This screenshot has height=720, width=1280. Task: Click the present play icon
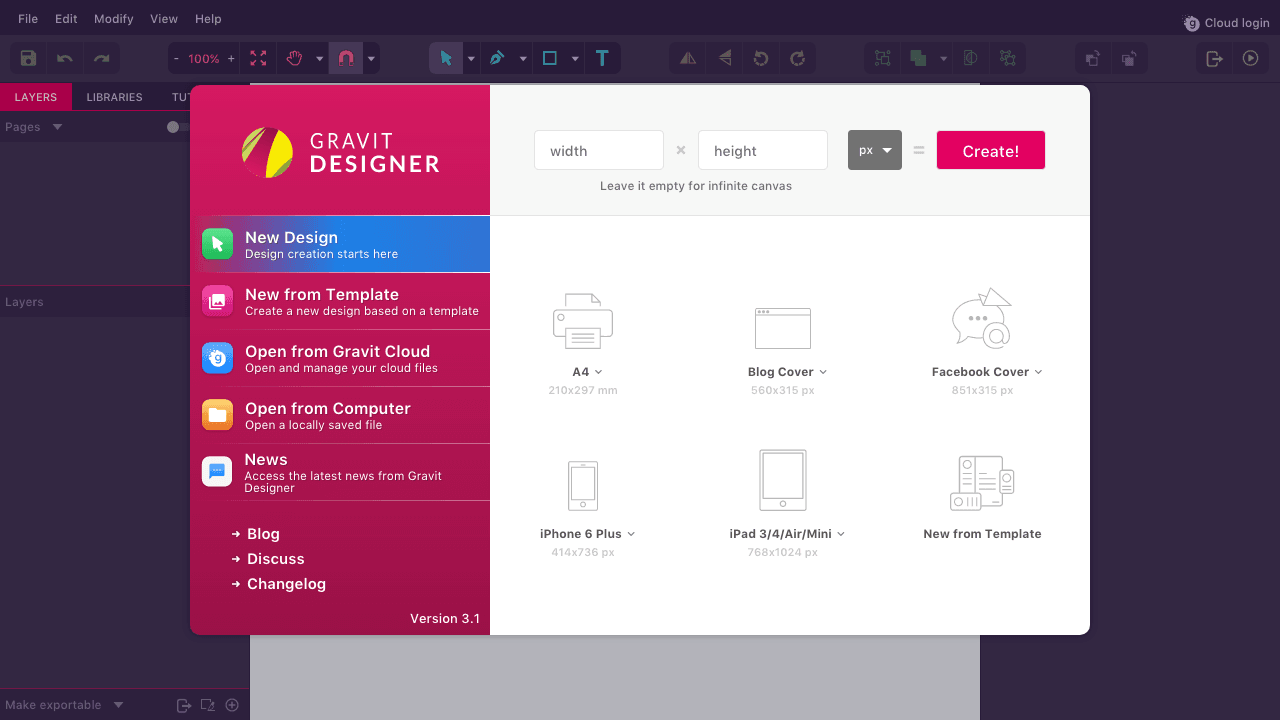pos(1250,59)
